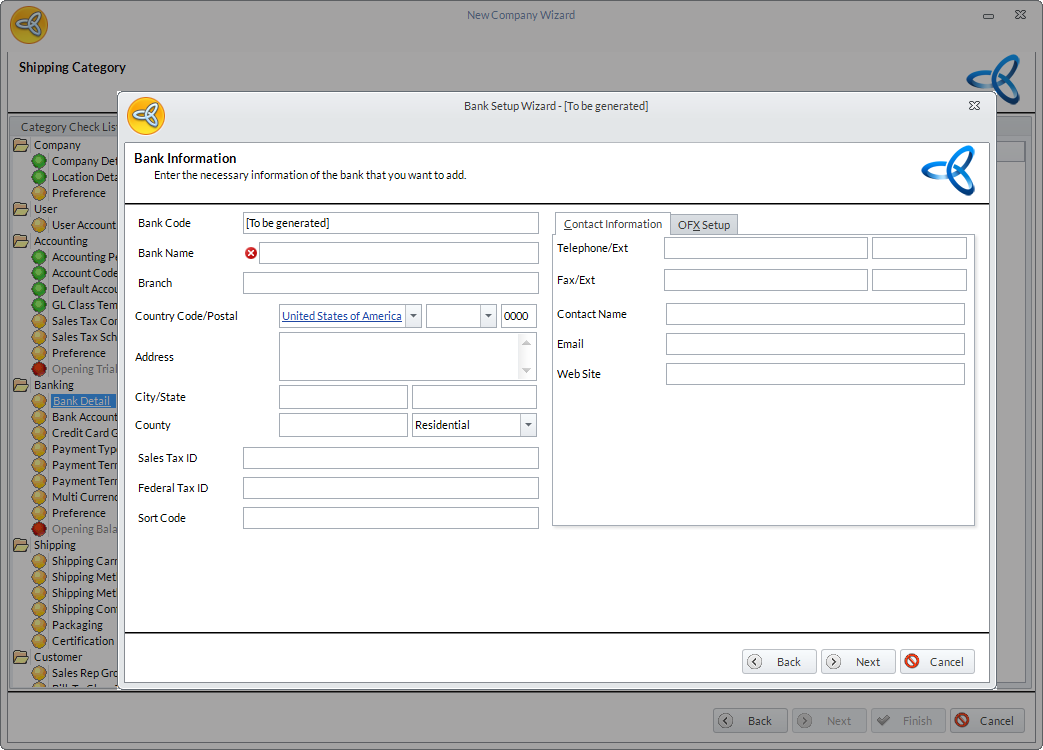Follow the United States of America link
This screenshot has width=1043, height=750.
341,316
